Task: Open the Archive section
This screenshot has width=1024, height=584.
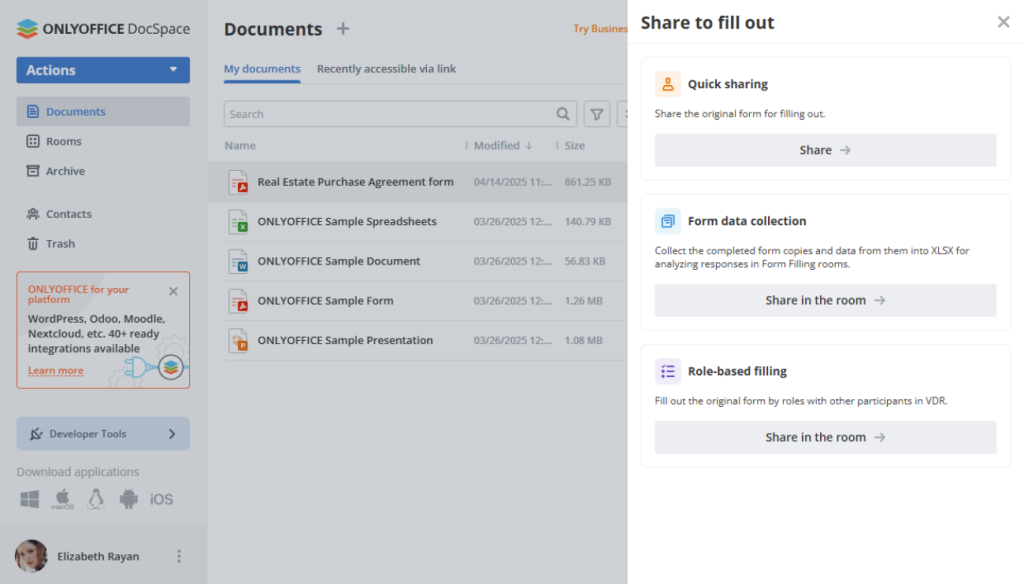Action: point(64,171)
